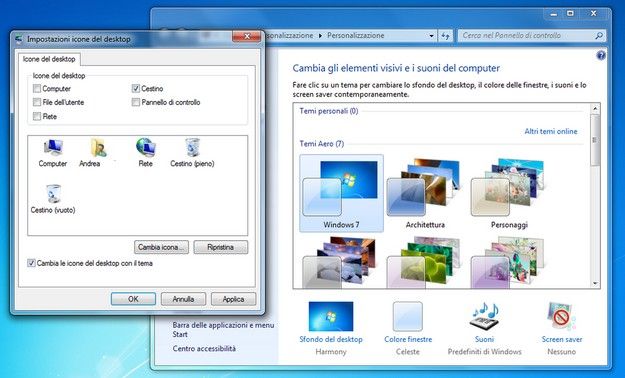Click Sfondo del desktop link text
625x378 pixels.
pyautogui.click(x=331, y=339)
